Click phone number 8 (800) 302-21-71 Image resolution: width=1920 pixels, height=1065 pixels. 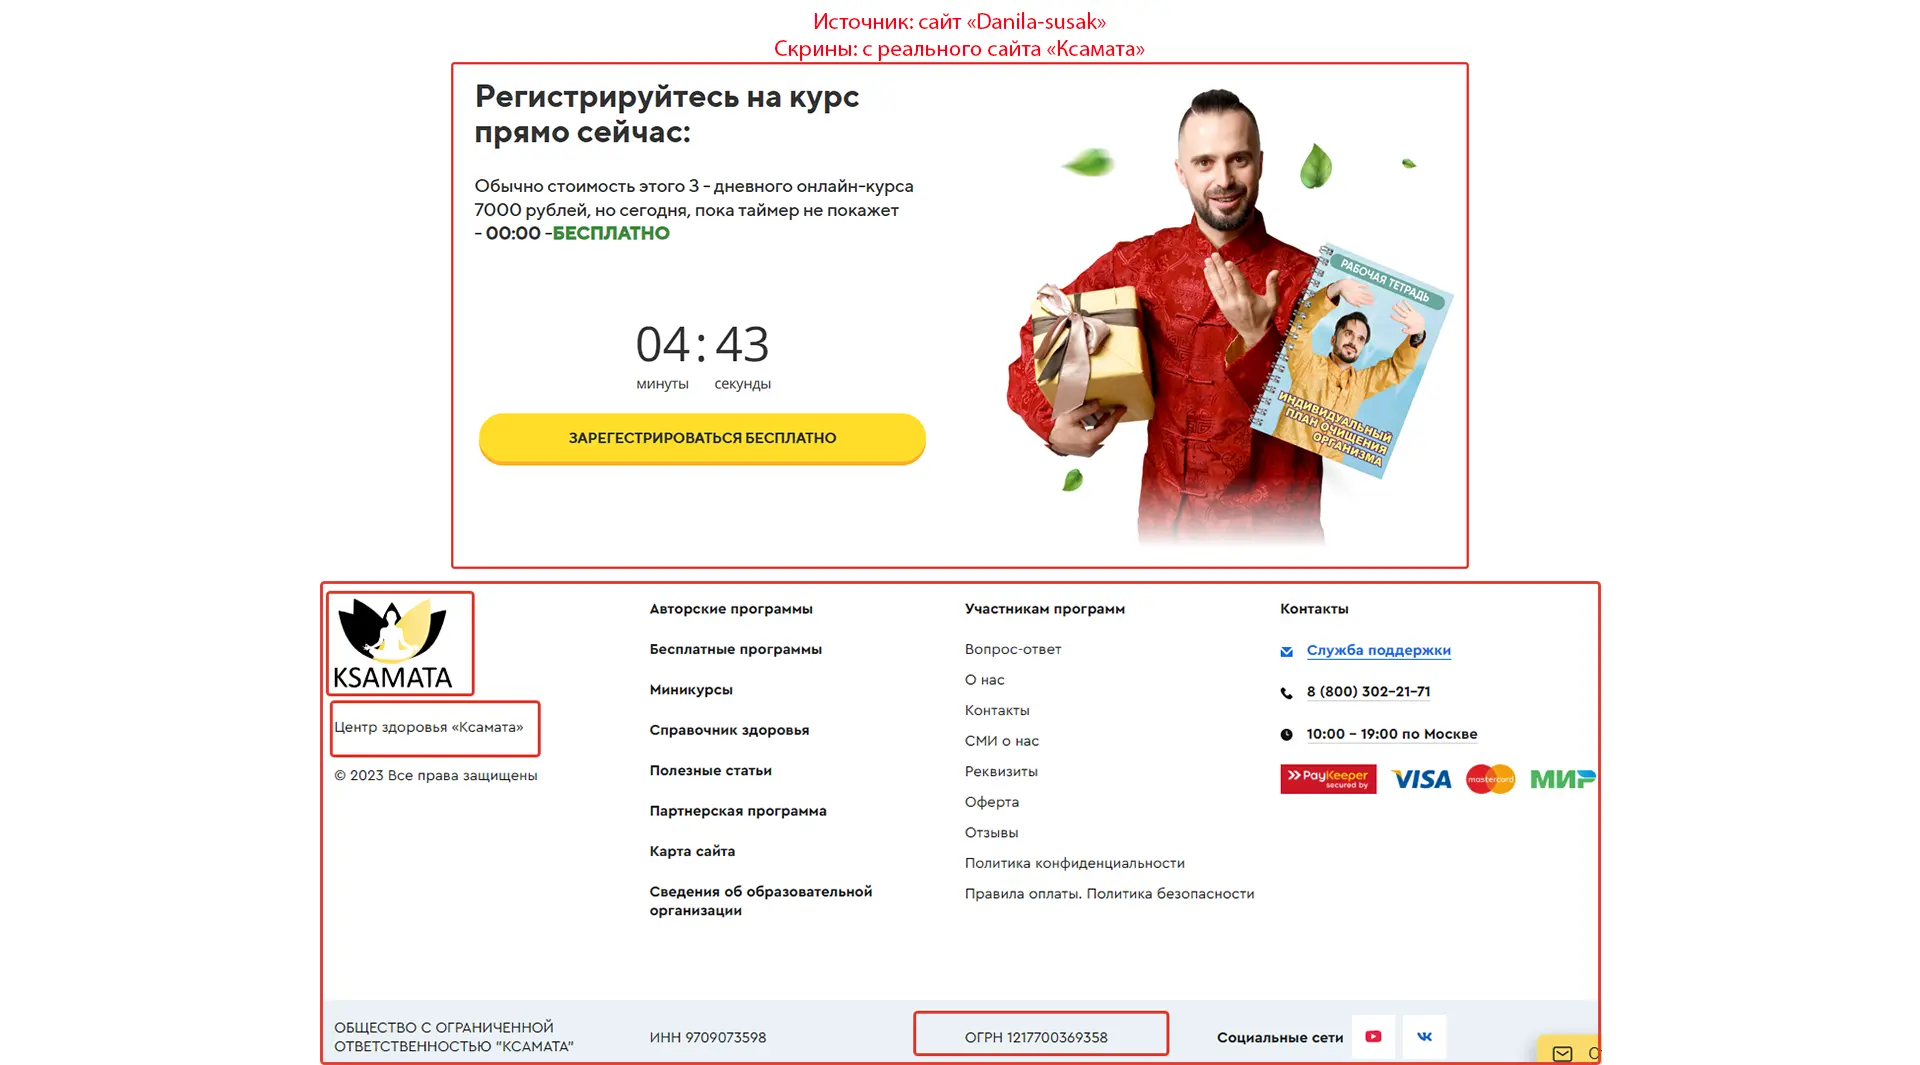tap(1368, 692)
